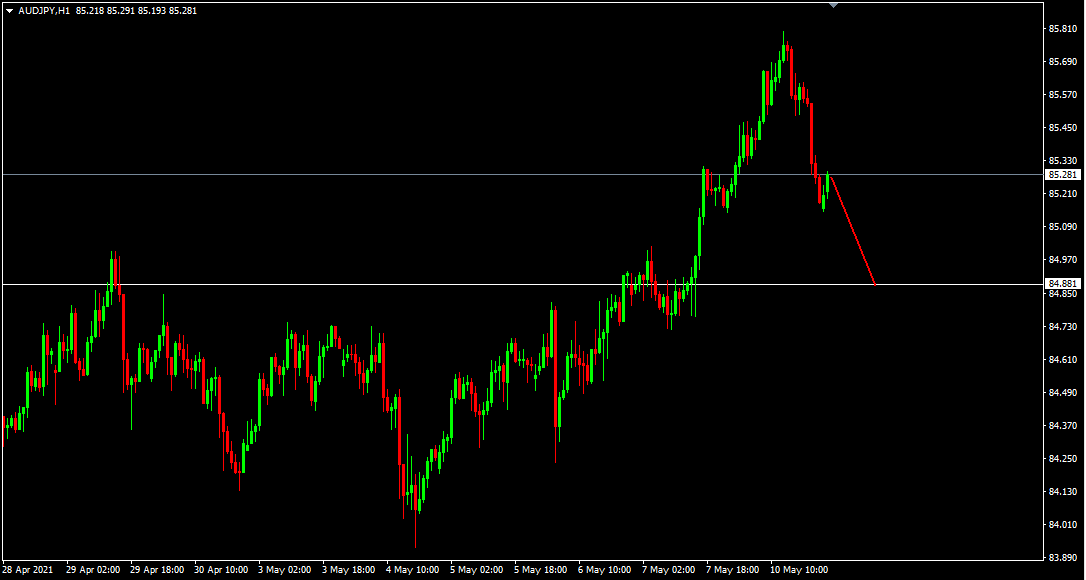Click the 5 May 02:00 time label
The width and height of the screenshot is (1086, 580).
click(477, 570)
